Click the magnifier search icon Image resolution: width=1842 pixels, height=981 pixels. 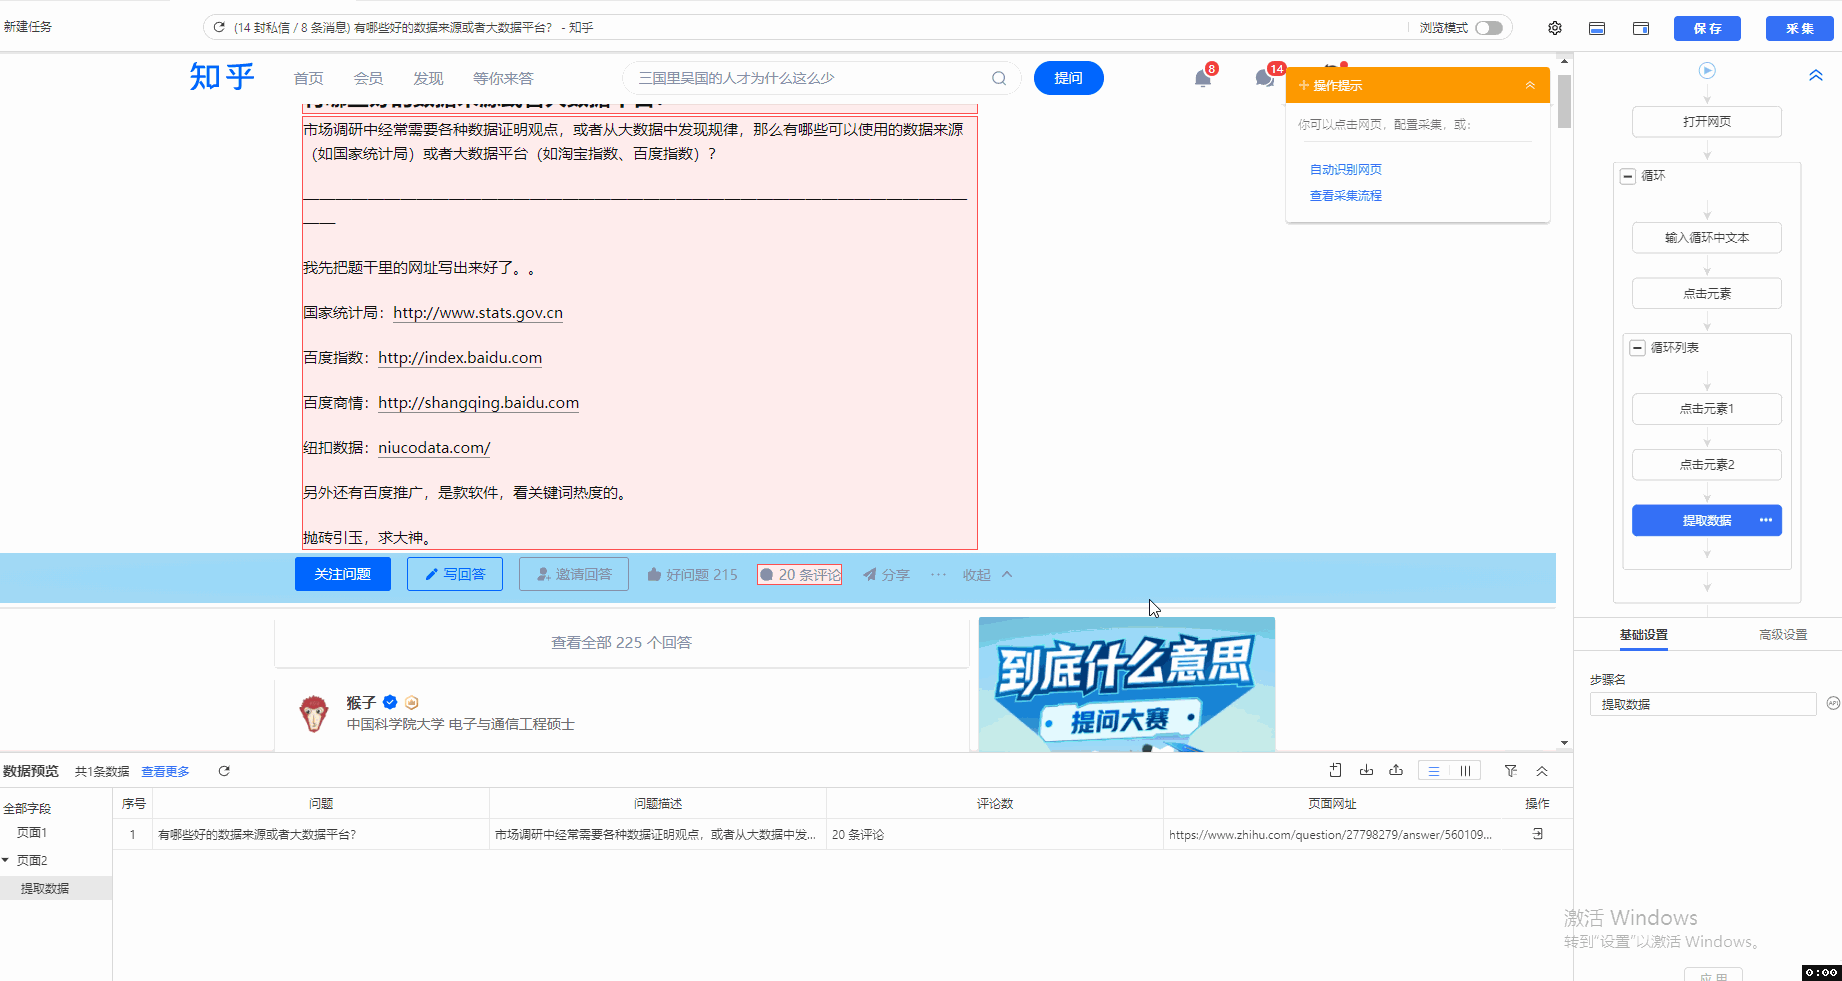(x=999, y=78)
